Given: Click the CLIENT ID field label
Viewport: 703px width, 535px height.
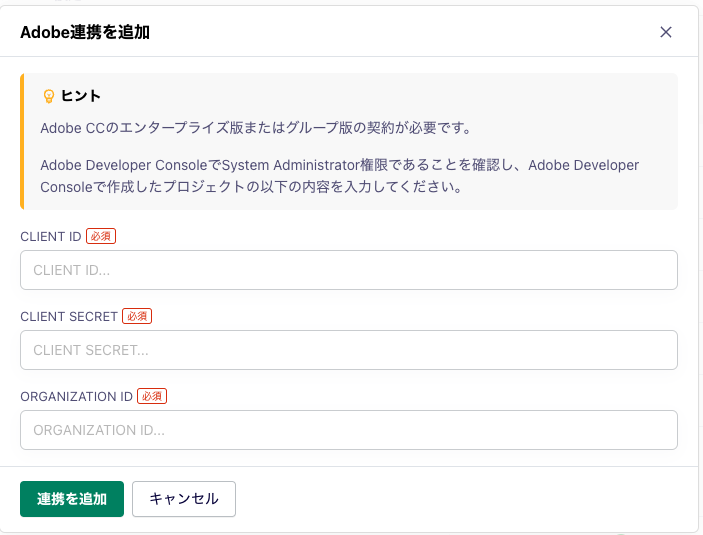Looking at the screenshot, I should point(51,236).
